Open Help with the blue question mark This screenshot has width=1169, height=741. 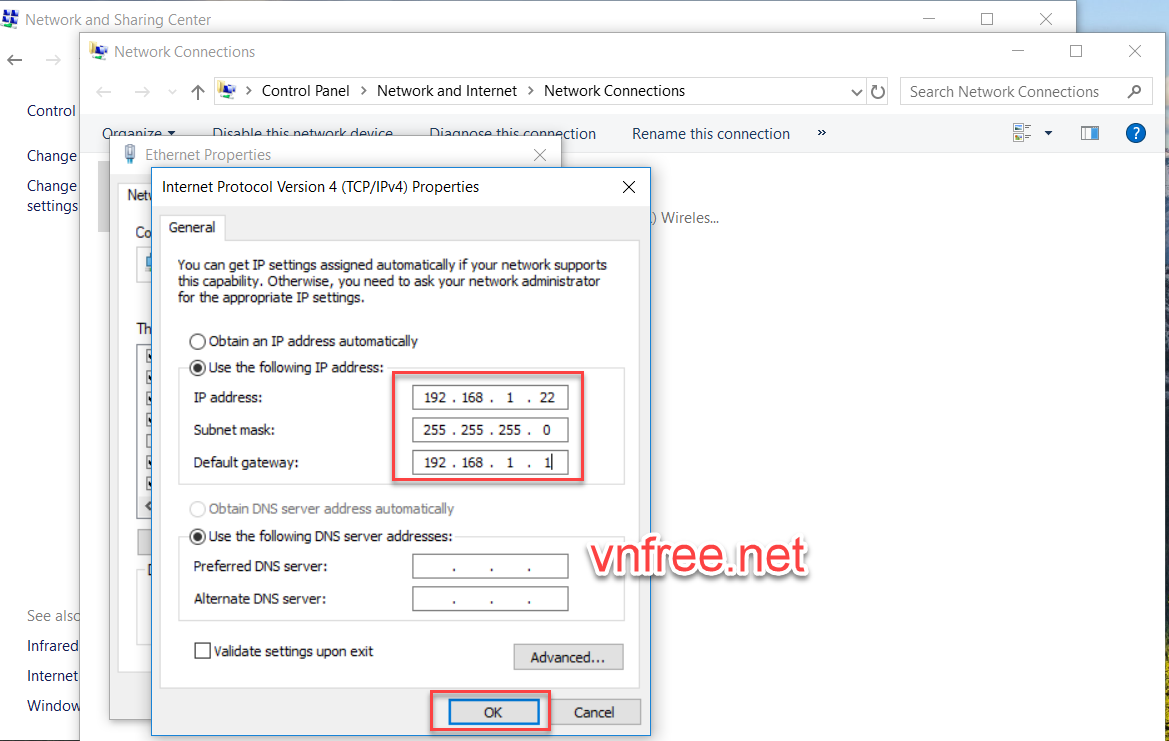[x=1135, y=133]
